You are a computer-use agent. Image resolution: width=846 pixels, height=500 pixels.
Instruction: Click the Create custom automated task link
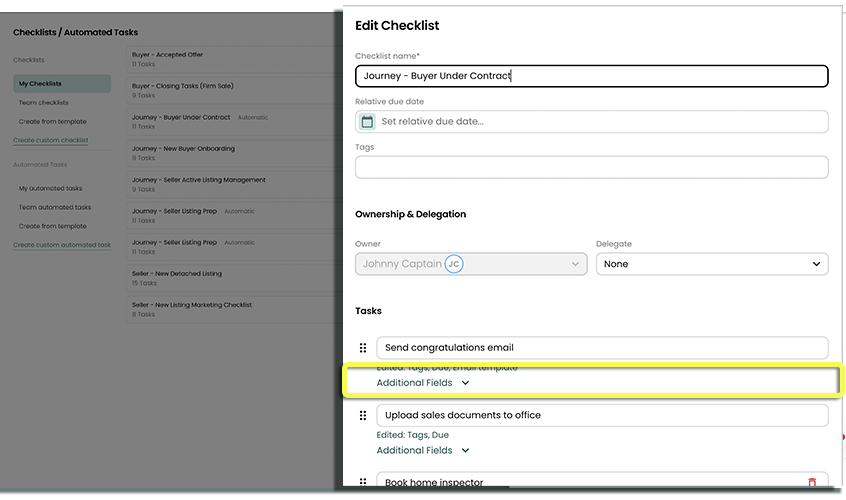[62, 245]
